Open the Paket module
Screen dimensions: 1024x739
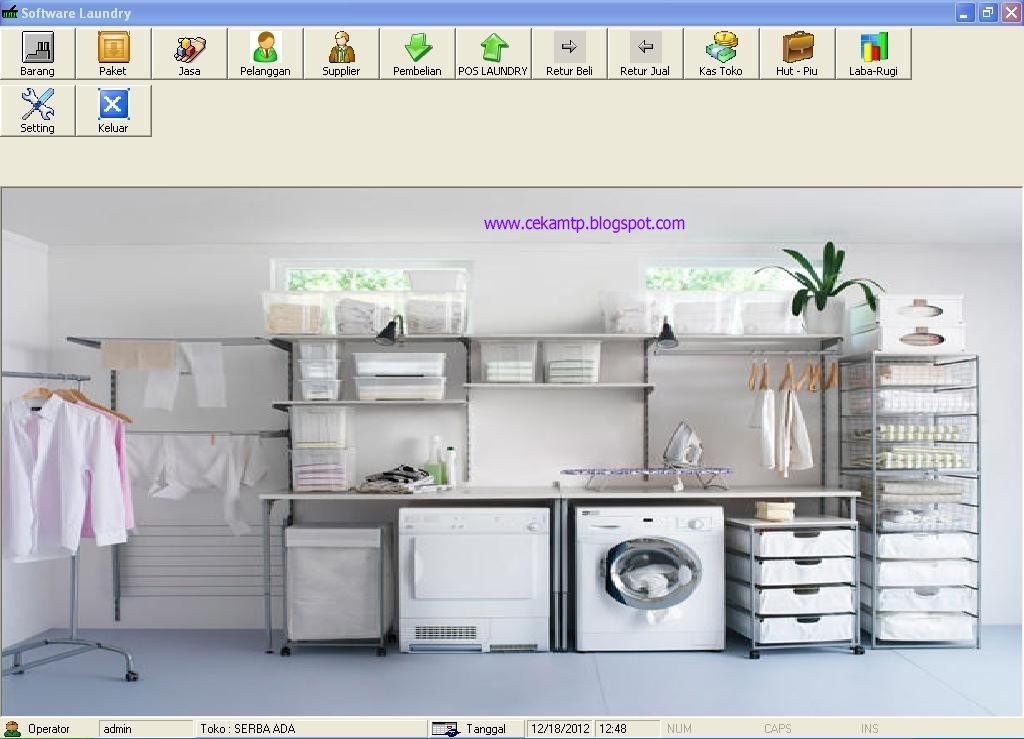pyautogui.click(x=113, y=54)
